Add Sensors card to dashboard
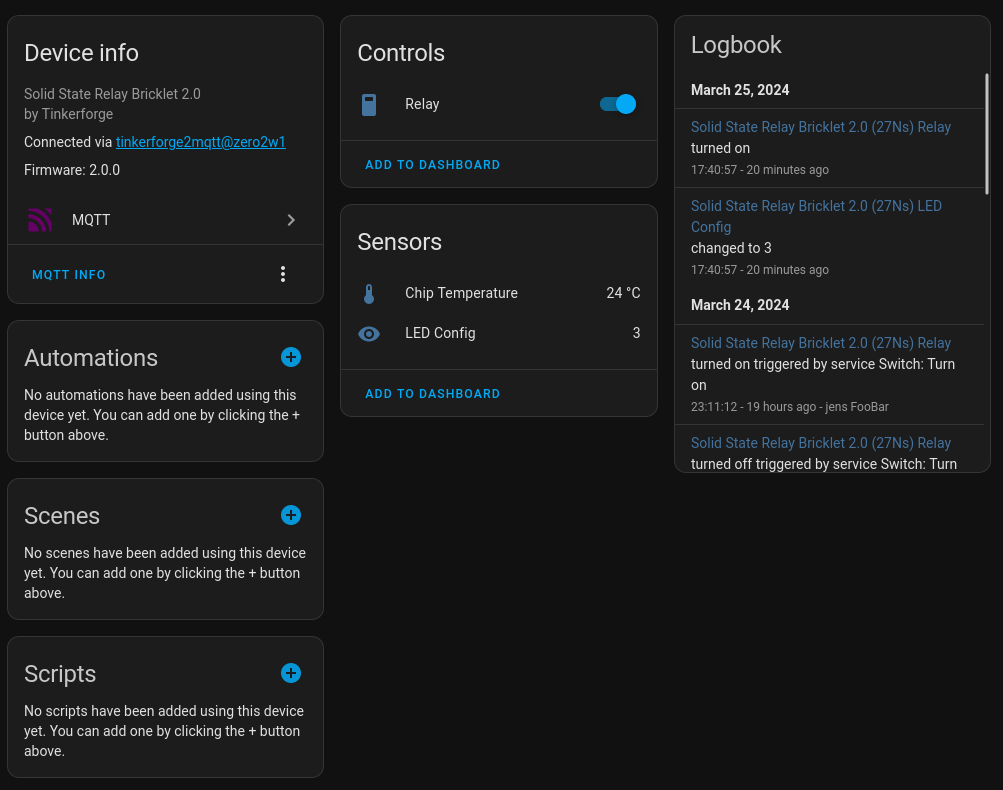 pyautogui.click(x=432, y=394)
